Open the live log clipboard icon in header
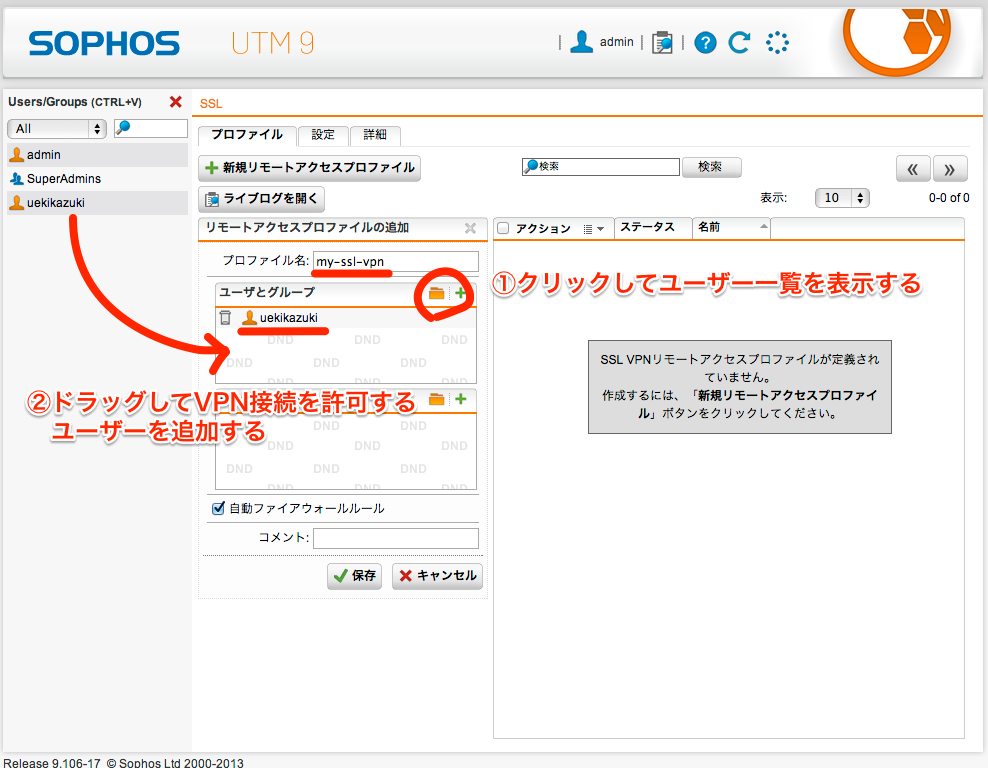 point(662,42)
